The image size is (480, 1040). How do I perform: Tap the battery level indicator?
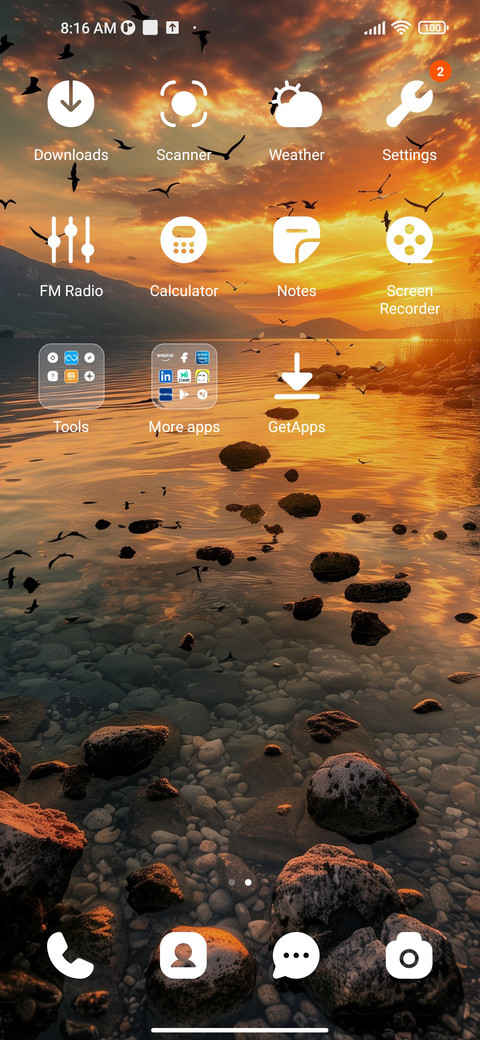[x=433, y=28]
